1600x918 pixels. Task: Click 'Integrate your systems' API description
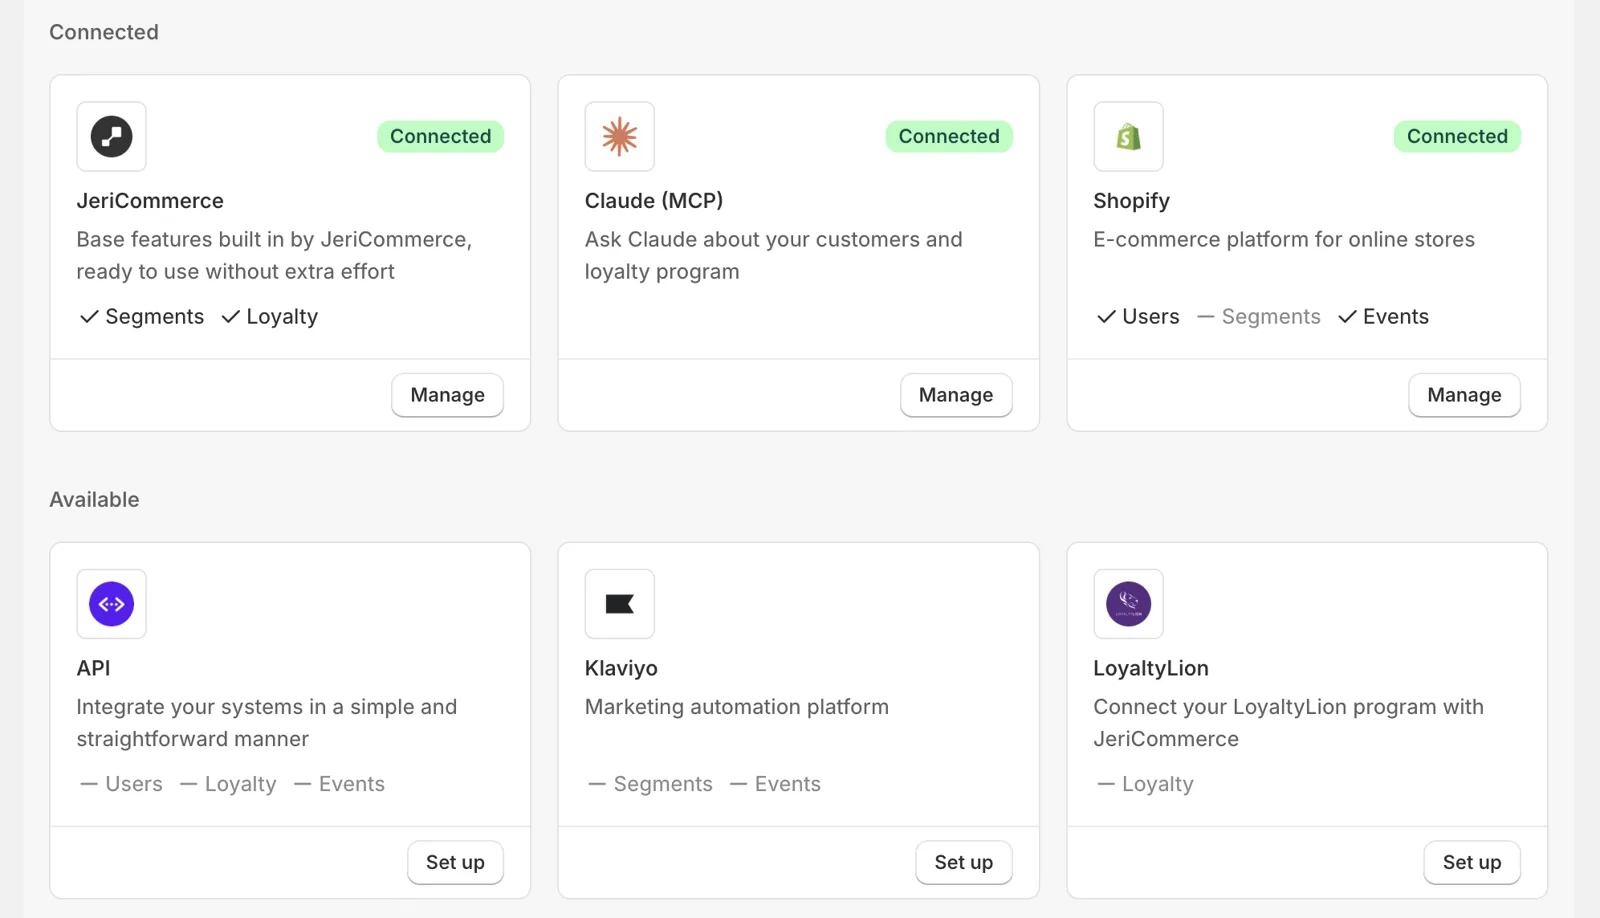coord(267,723)
